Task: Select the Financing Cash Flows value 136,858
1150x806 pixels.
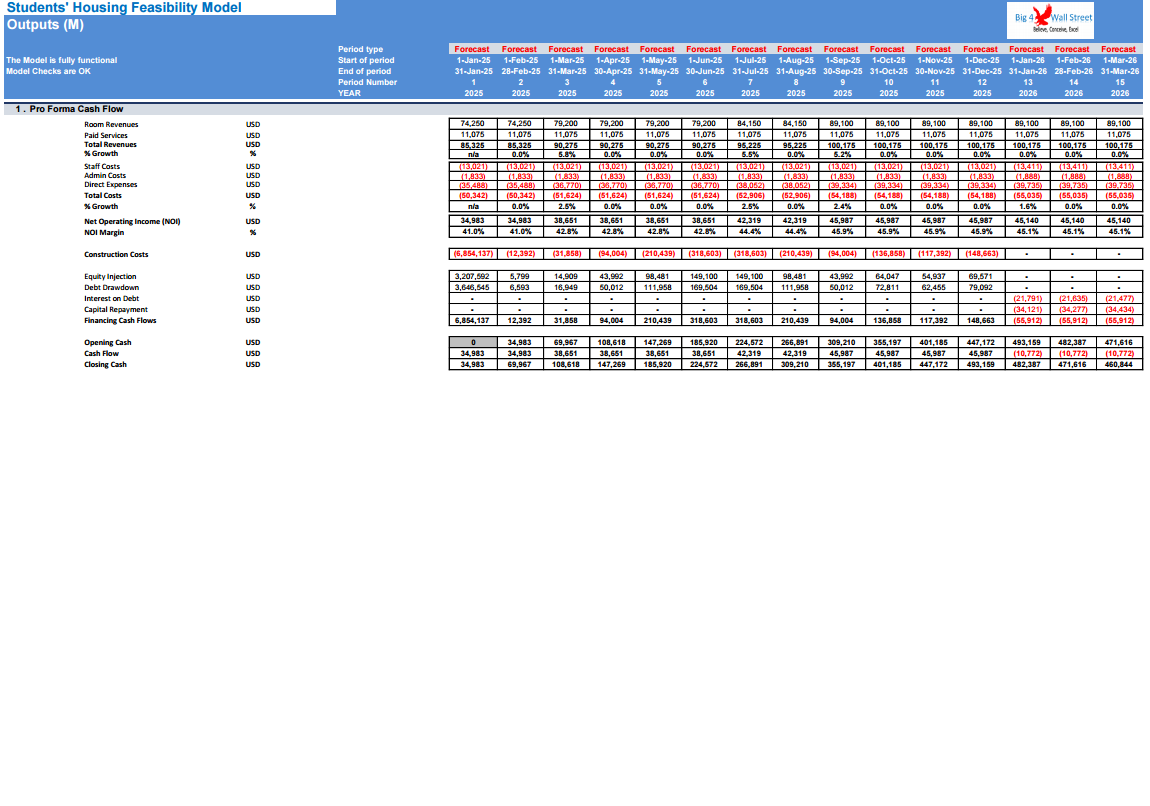Action: click(887, 320)
